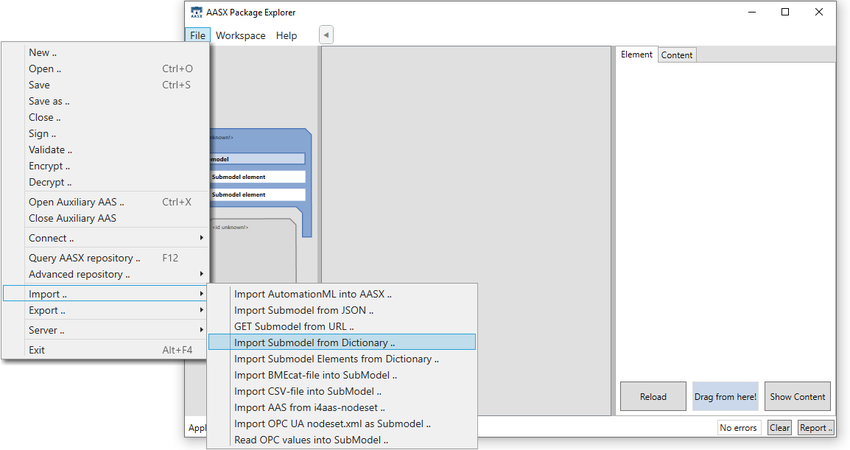Switch to the Element tab
Image resolution: width=850 pixels, height=450 pixels.
click(x=636, y=55)
